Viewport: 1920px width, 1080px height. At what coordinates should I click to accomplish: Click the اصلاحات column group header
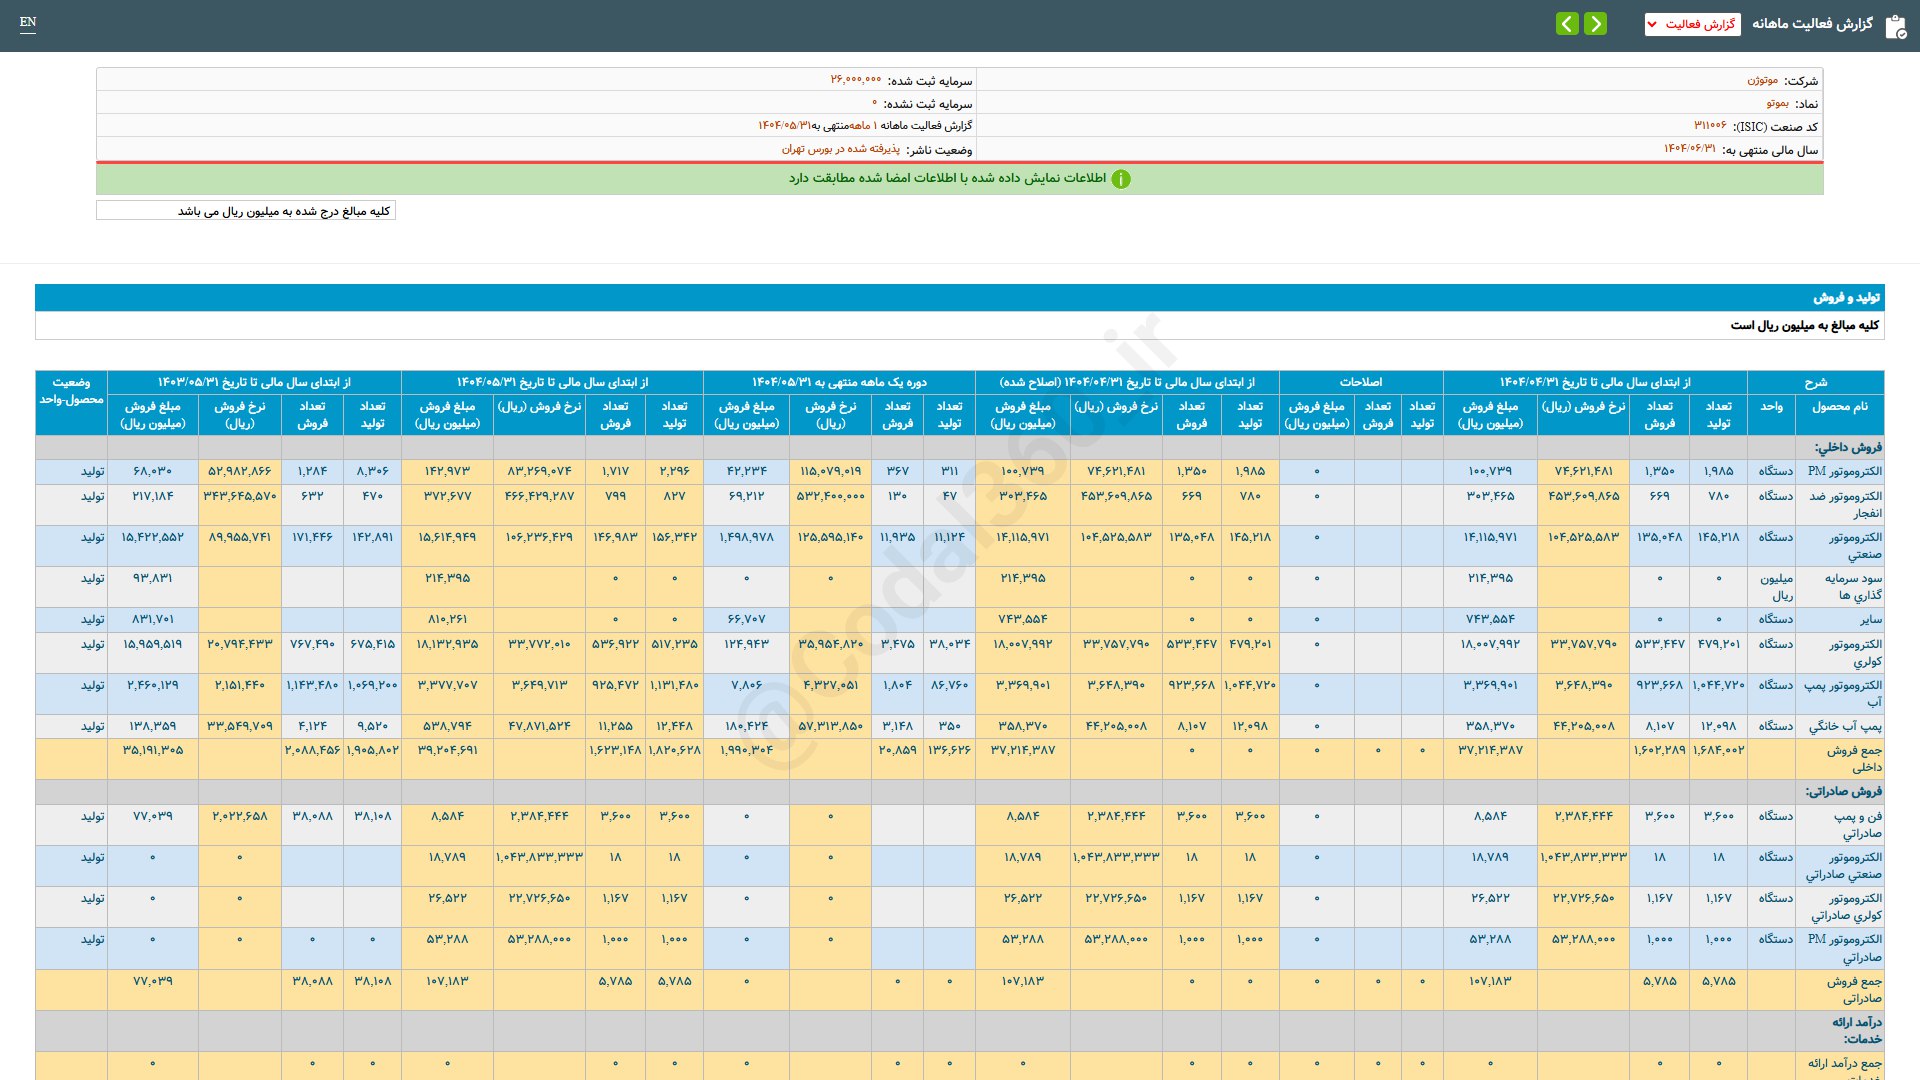coord(1360,382)
